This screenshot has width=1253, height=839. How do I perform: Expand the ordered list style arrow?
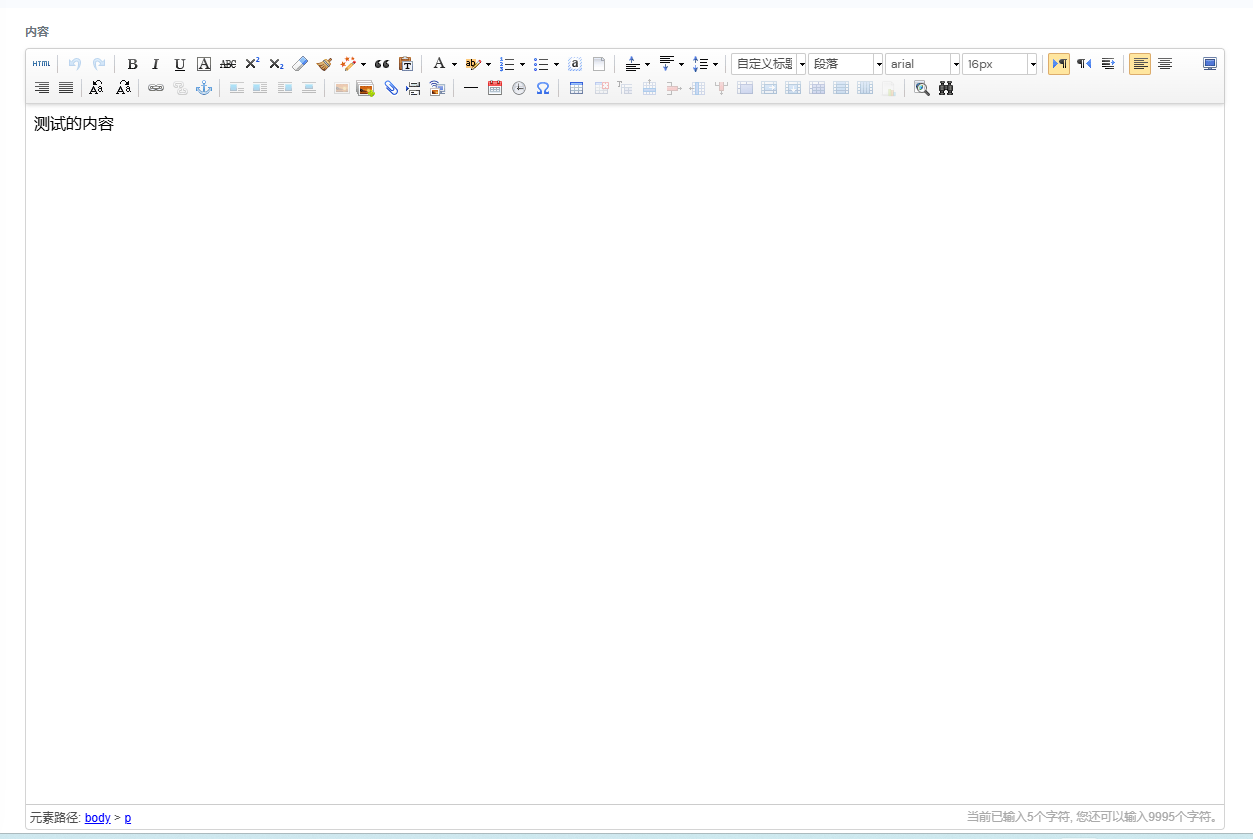tap(522, 64)
